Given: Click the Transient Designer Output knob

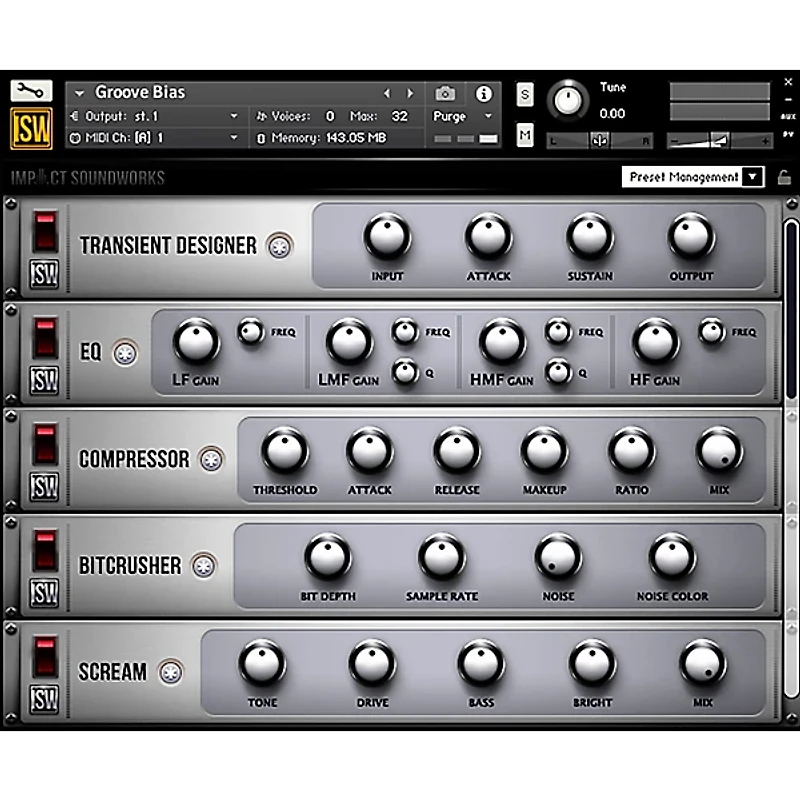Looking at the screenshot, I should (x=691, y=237).
